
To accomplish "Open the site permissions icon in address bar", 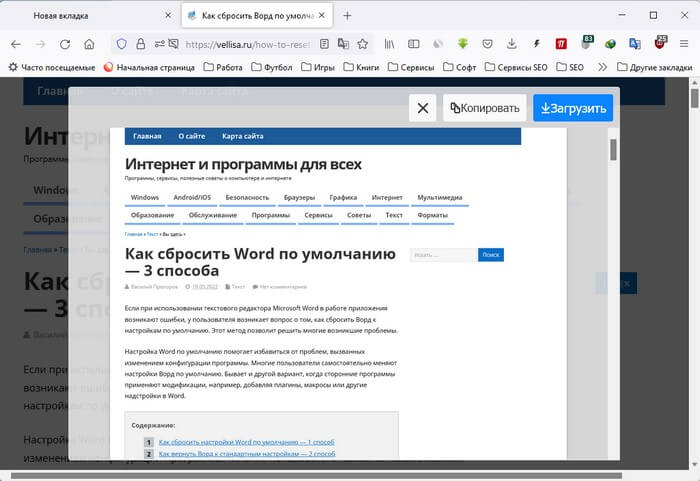I will [159, 44].
